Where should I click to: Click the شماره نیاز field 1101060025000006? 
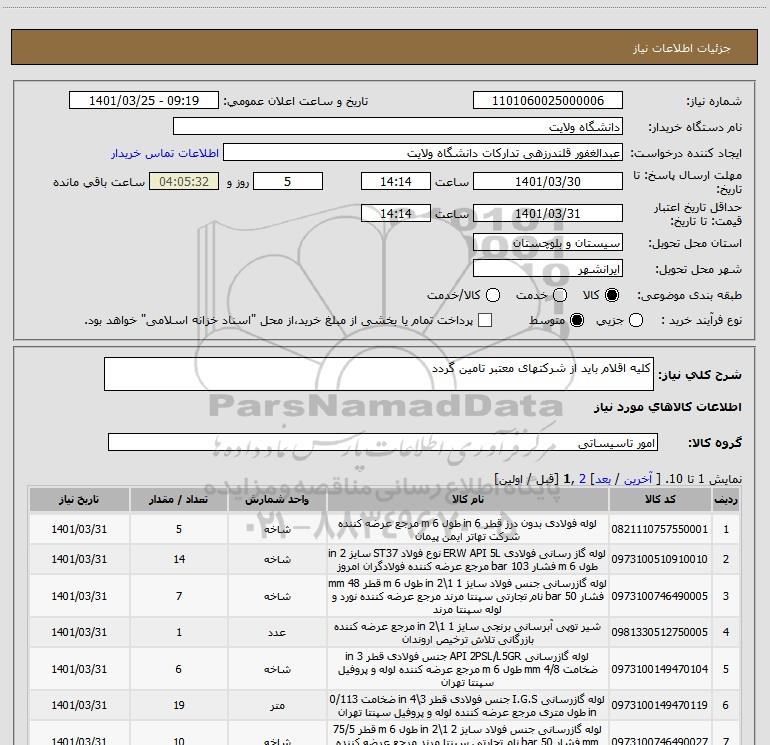tap(548, 101)
